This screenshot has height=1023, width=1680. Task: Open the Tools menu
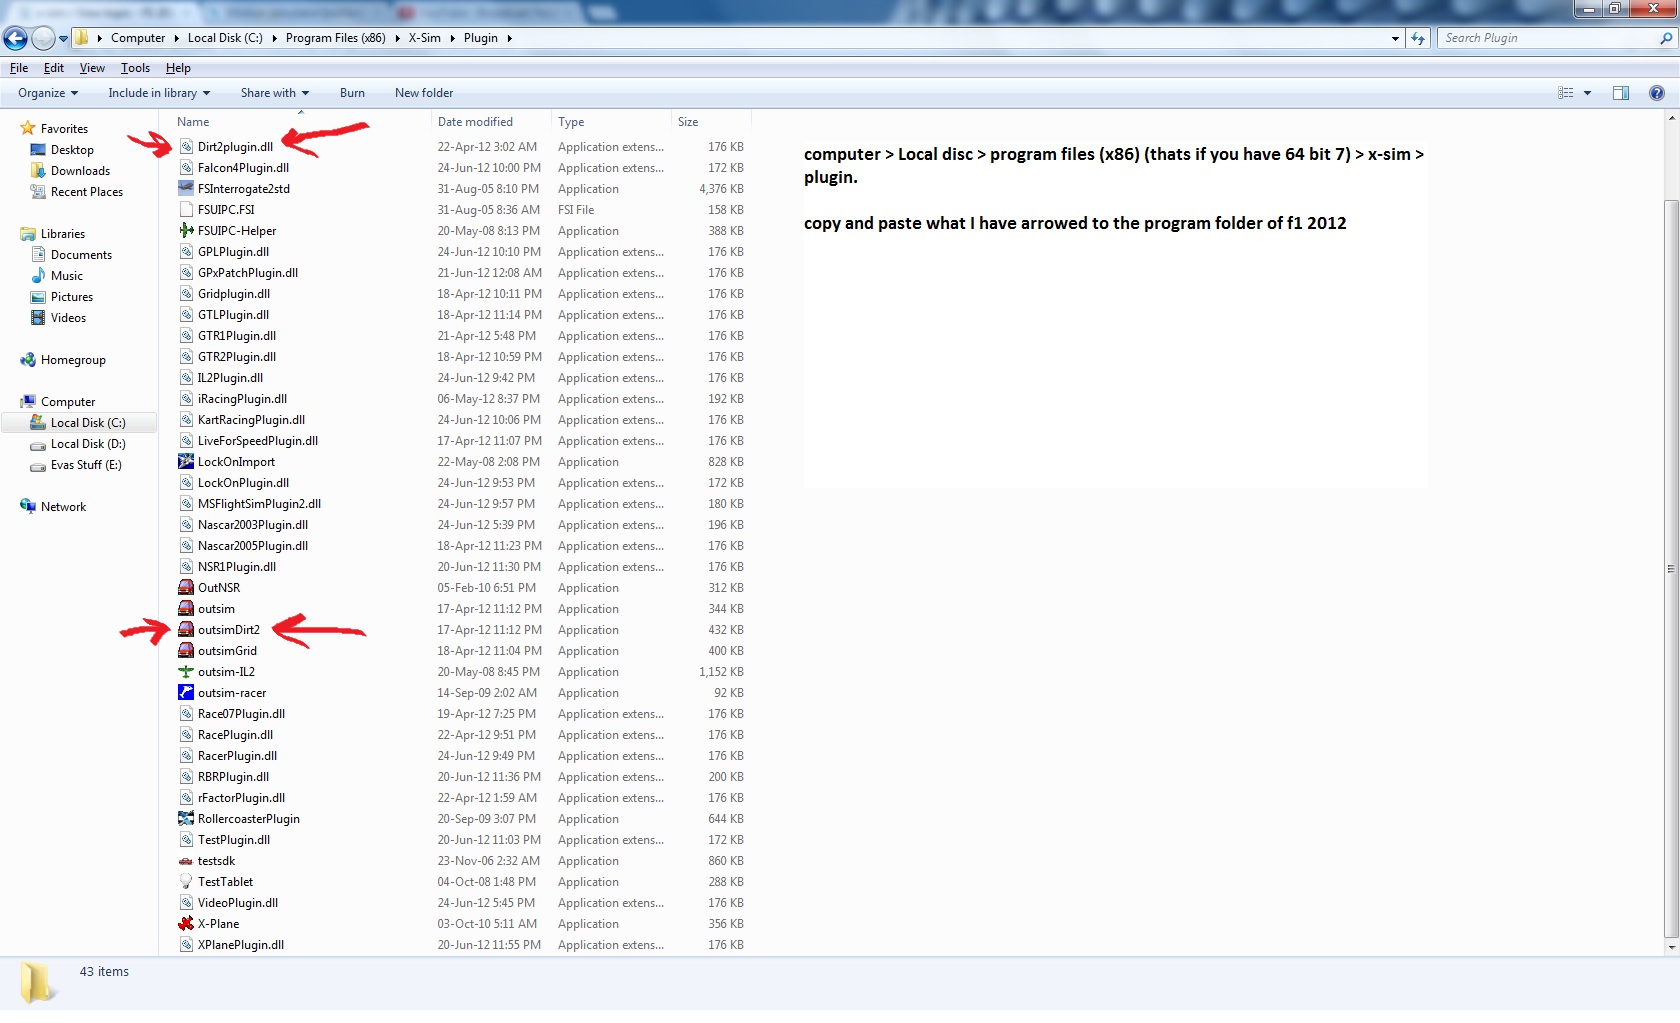pyautogui.click(x=135, y=68)
